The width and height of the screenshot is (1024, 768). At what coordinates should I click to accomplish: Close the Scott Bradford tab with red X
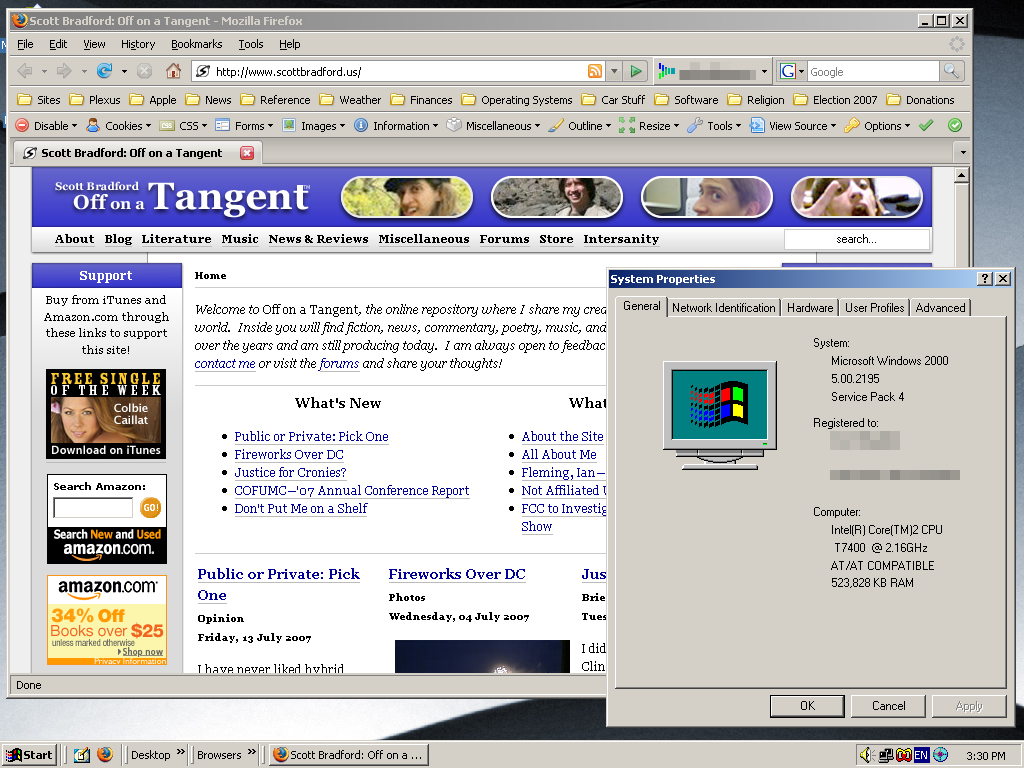tap(247, 153)
